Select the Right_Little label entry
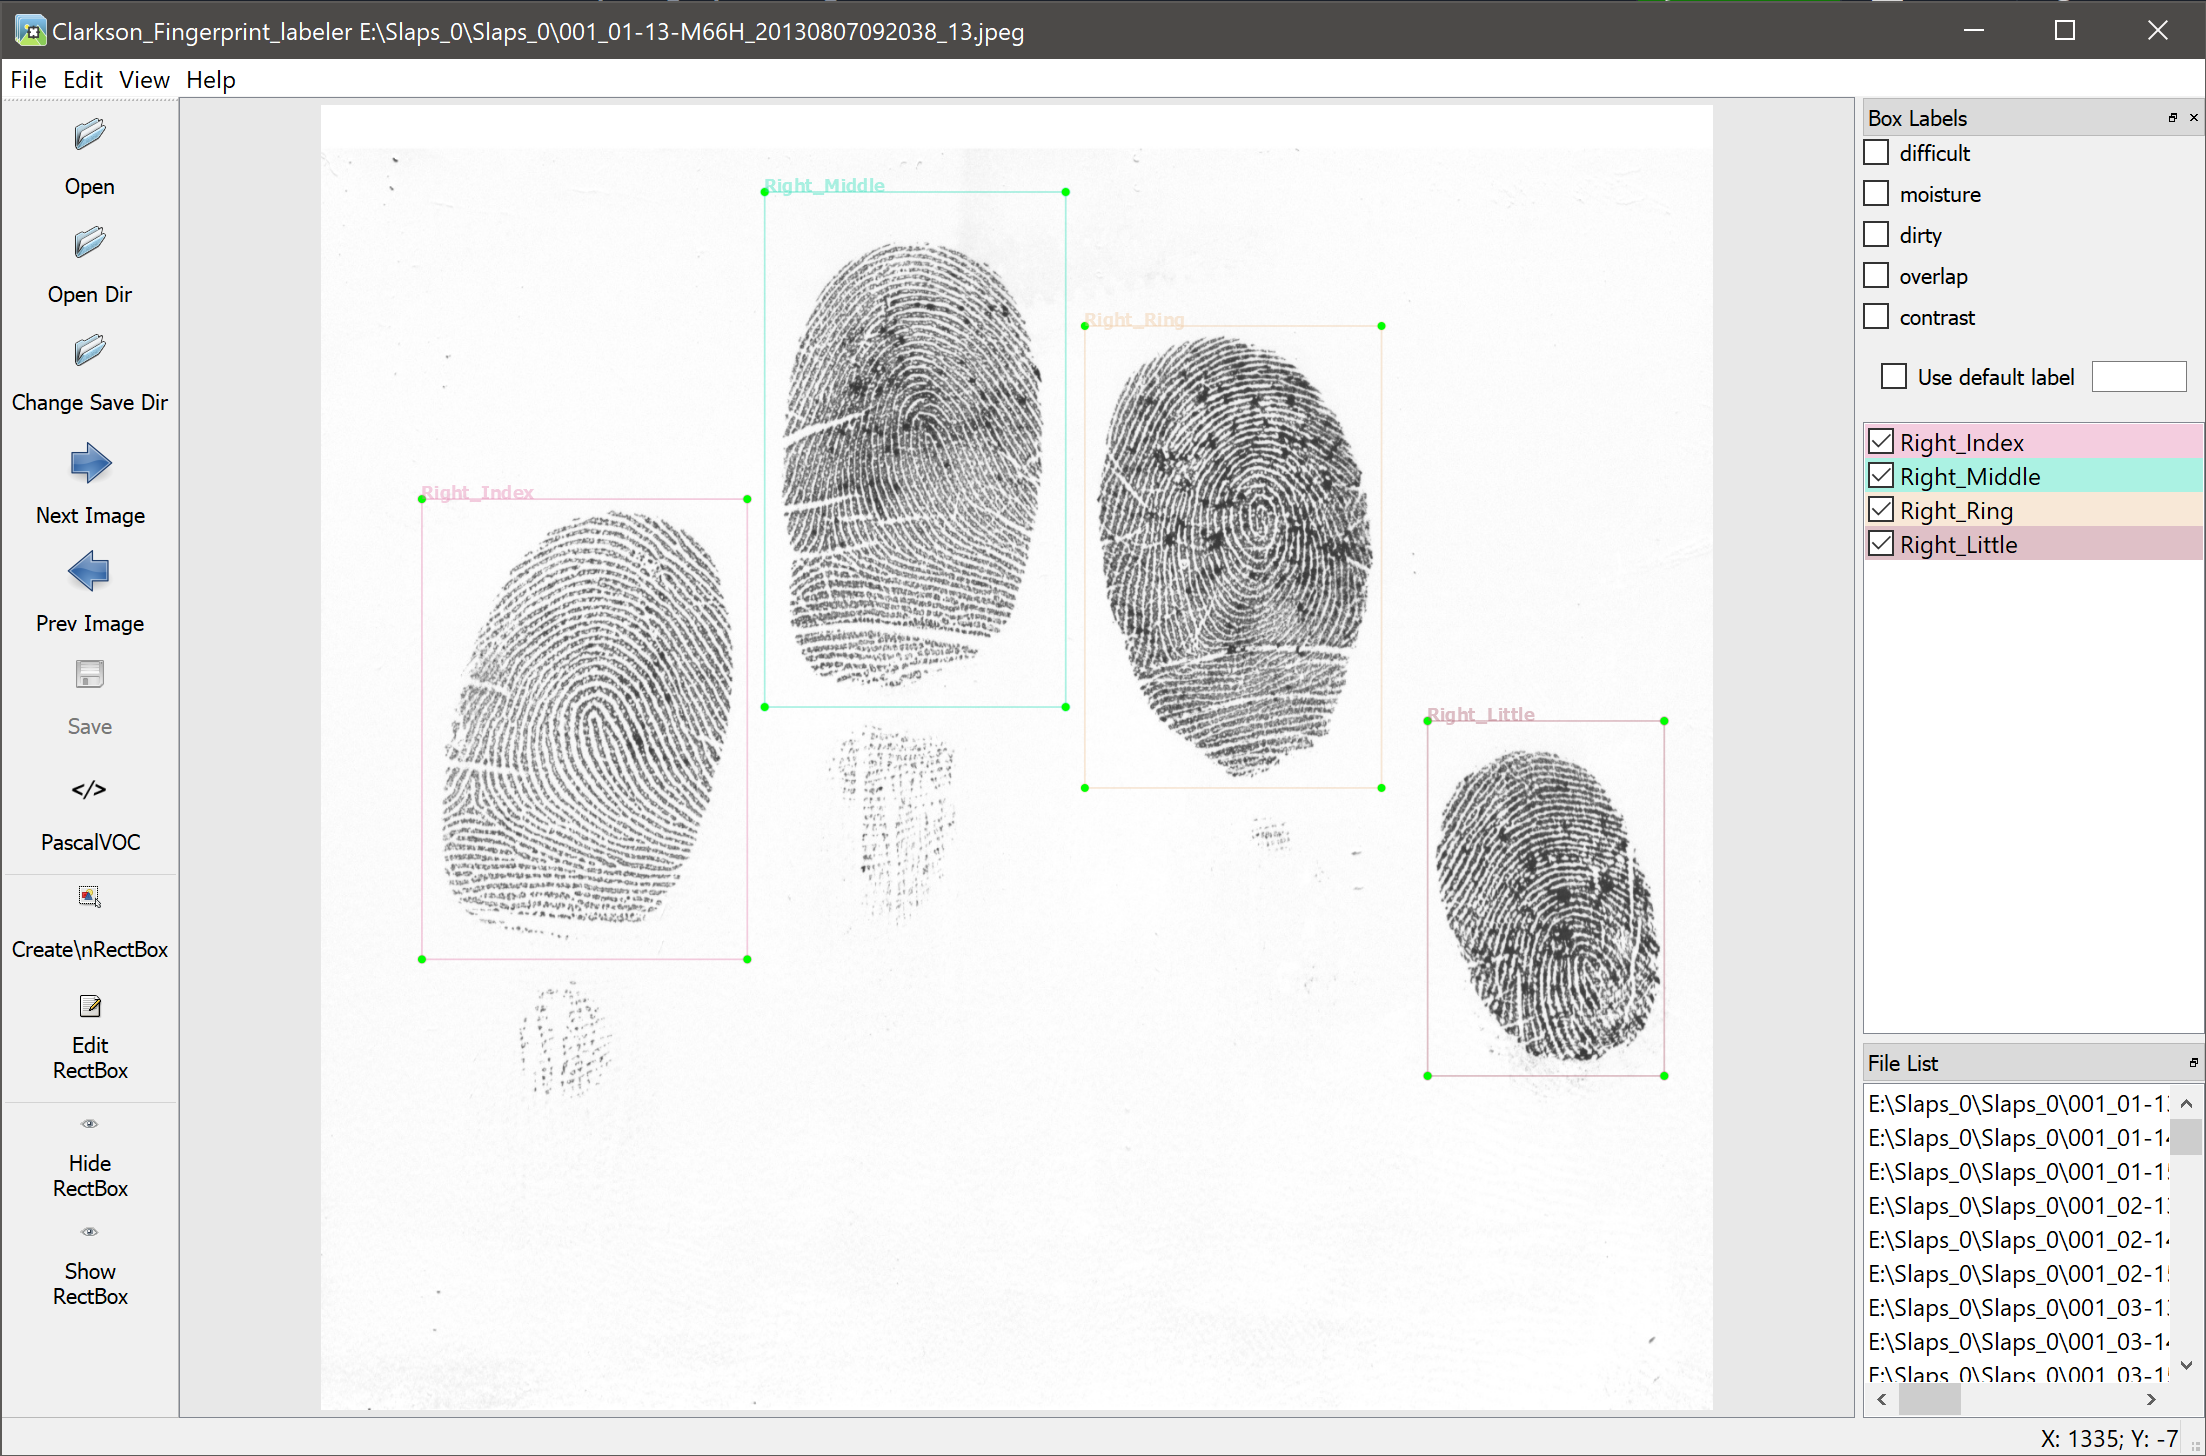 pos(1957,544)
